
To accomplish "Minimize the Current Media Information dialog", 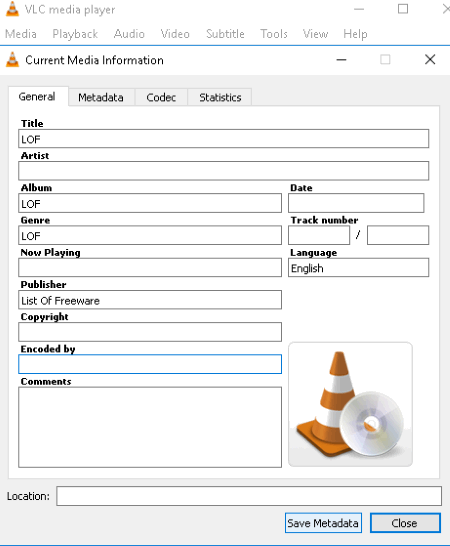I will [x=341, y=60].
